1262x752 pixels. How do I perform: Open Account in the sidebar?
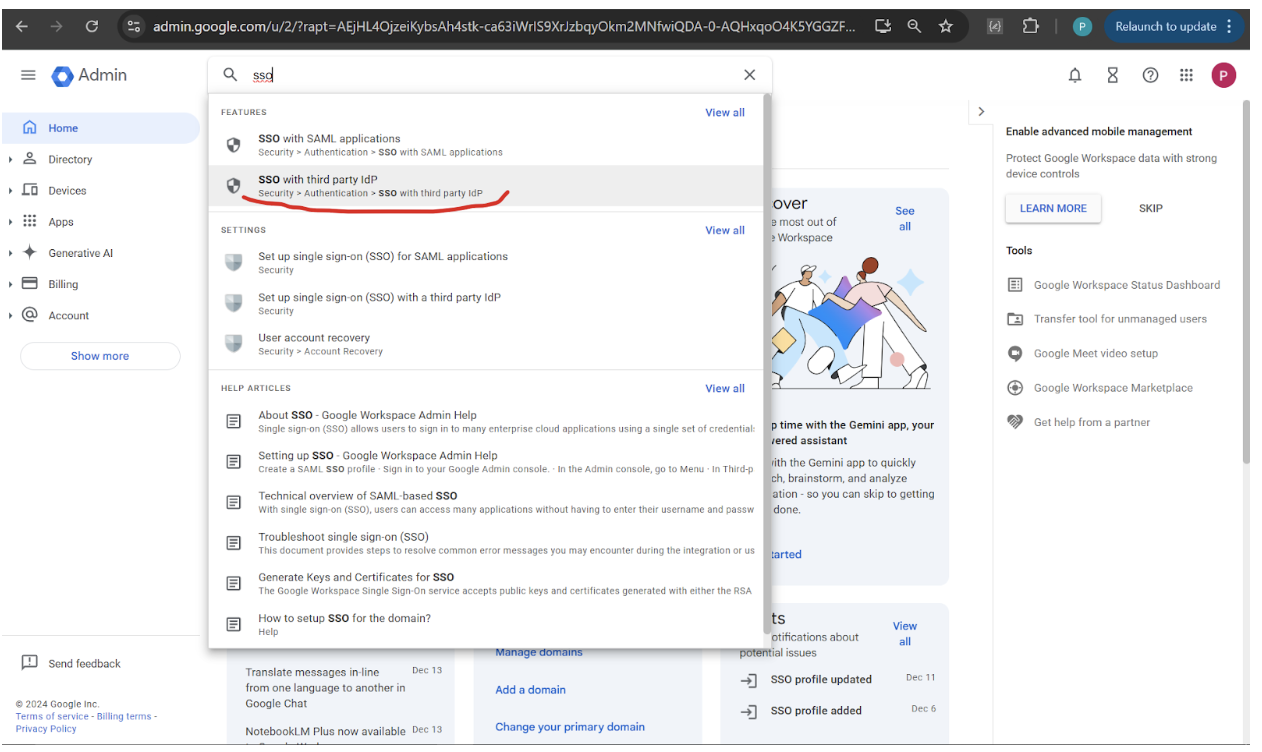click(69, 315)
